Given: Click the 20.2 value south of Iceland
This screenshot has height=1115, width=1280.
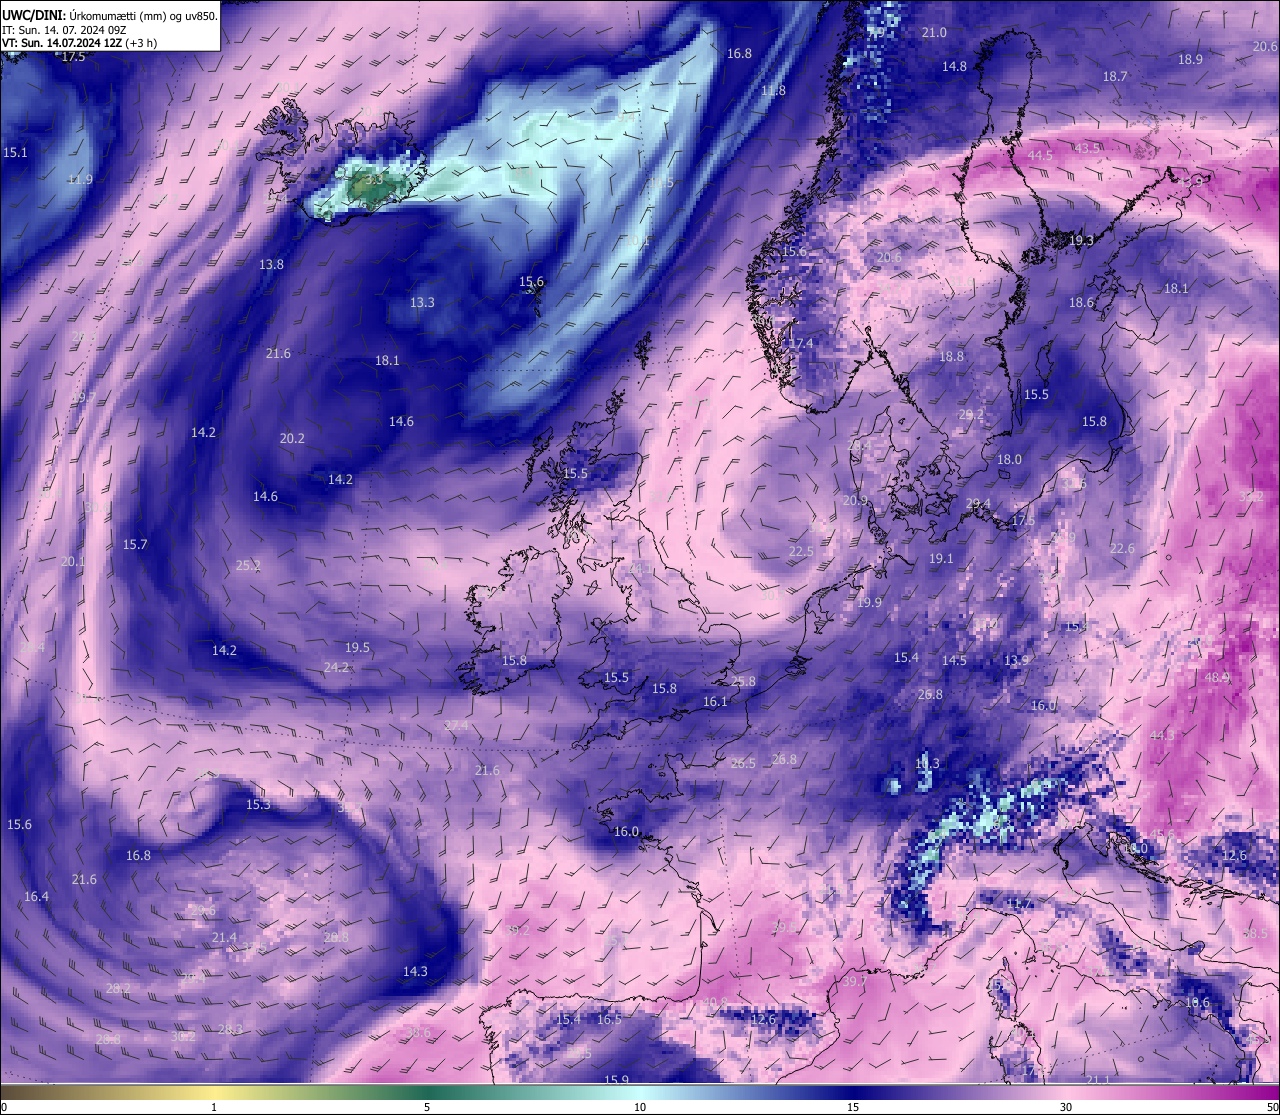Looking at the screenshot, I should pos(292,439).
